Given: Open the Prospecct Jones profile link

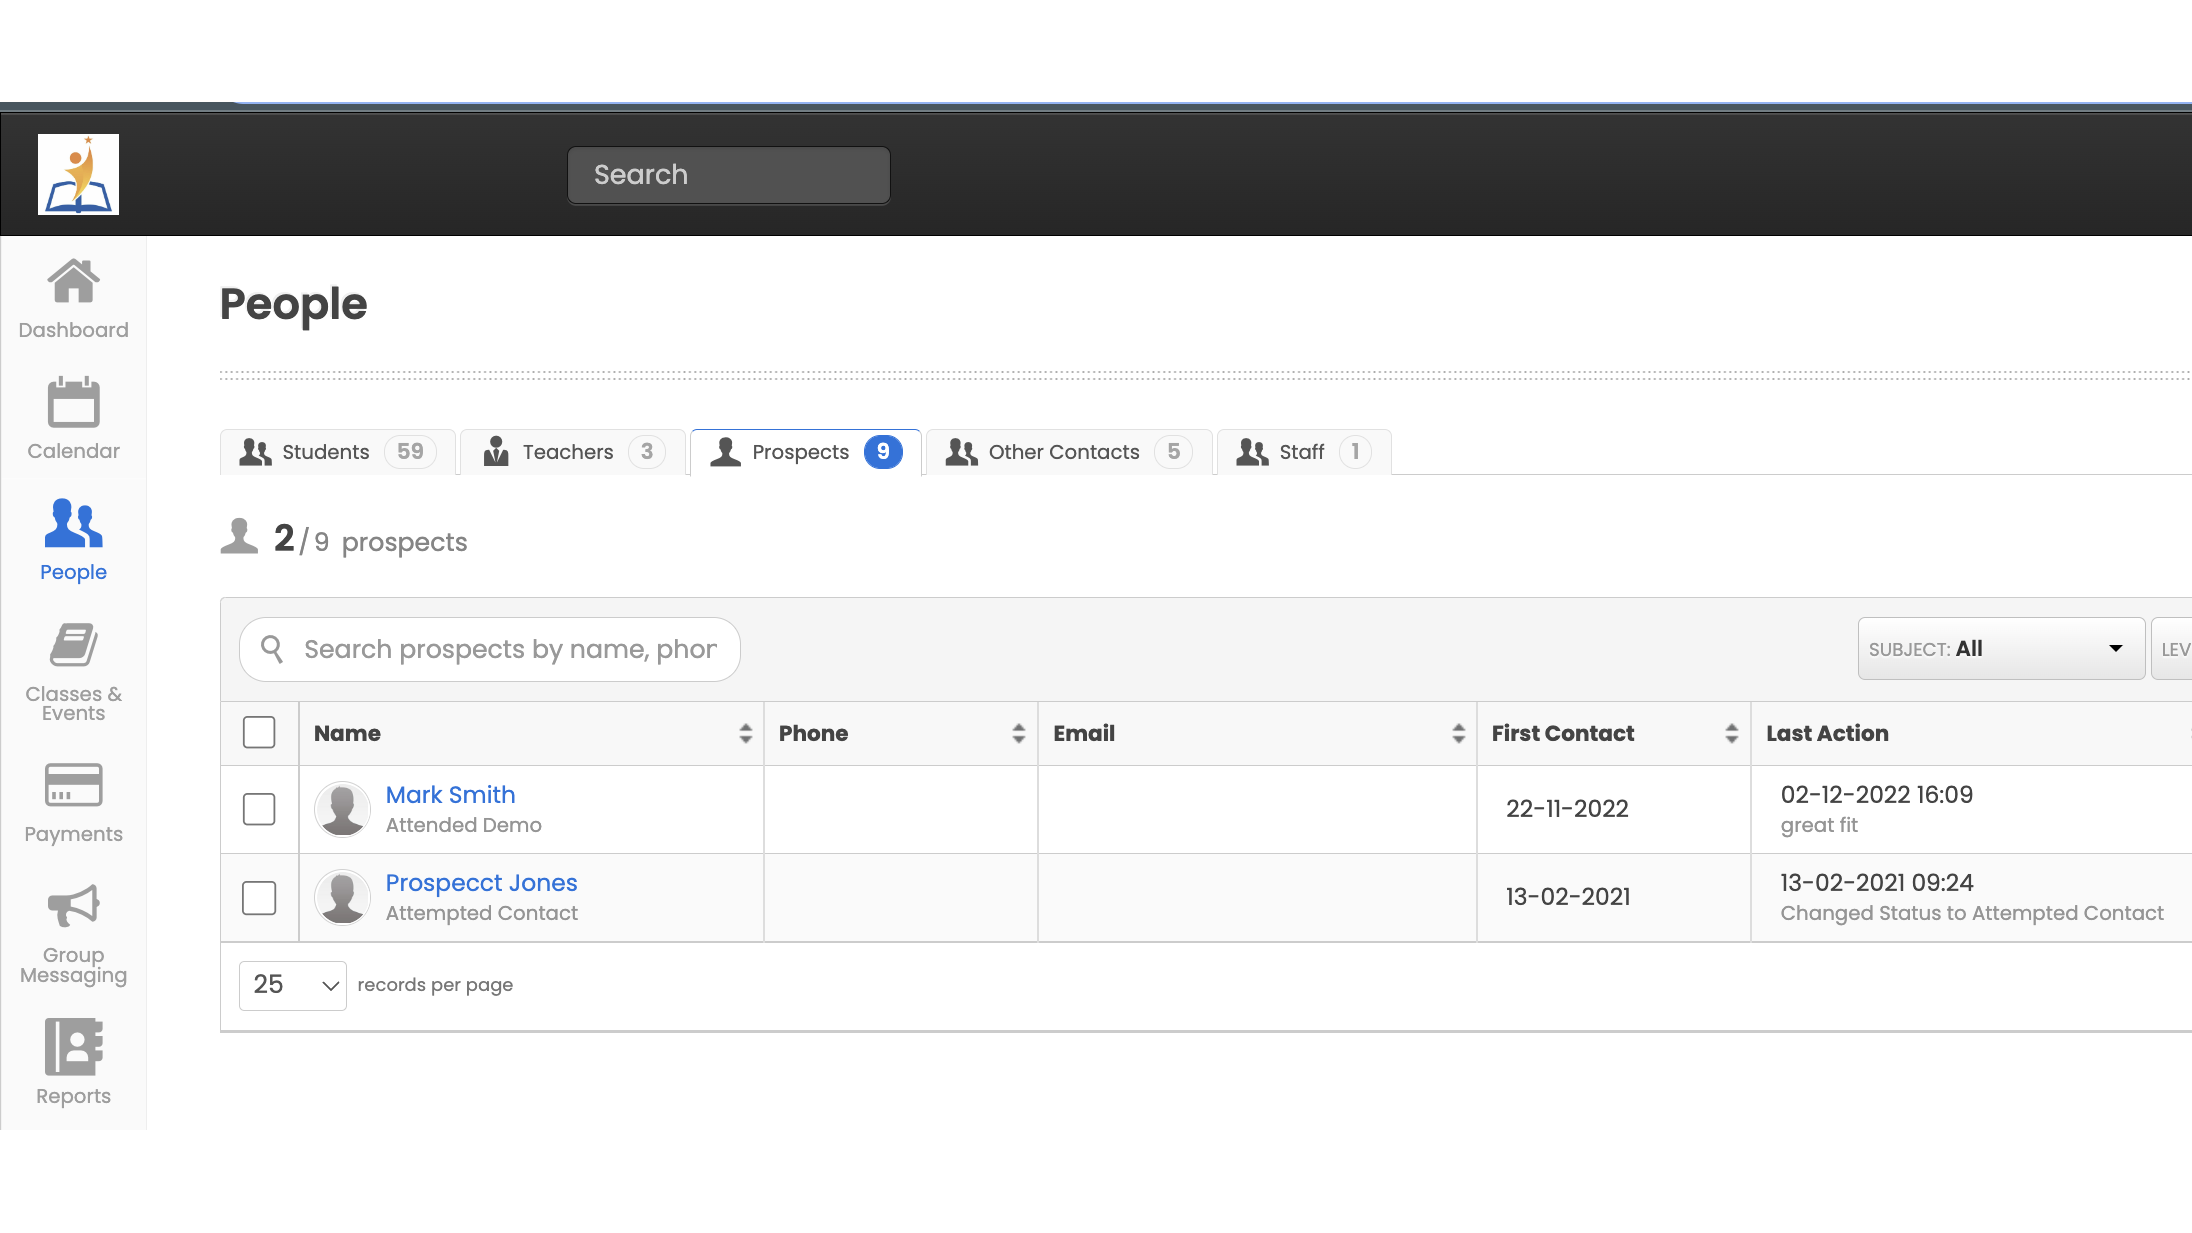Looking at the screenshot, I should 481,882.
